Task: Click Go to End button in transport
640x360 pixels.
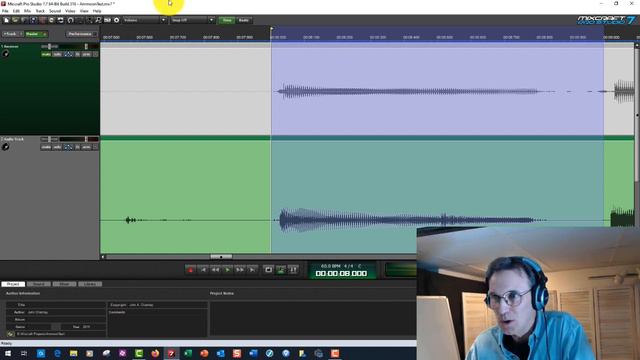Action: 252,269
